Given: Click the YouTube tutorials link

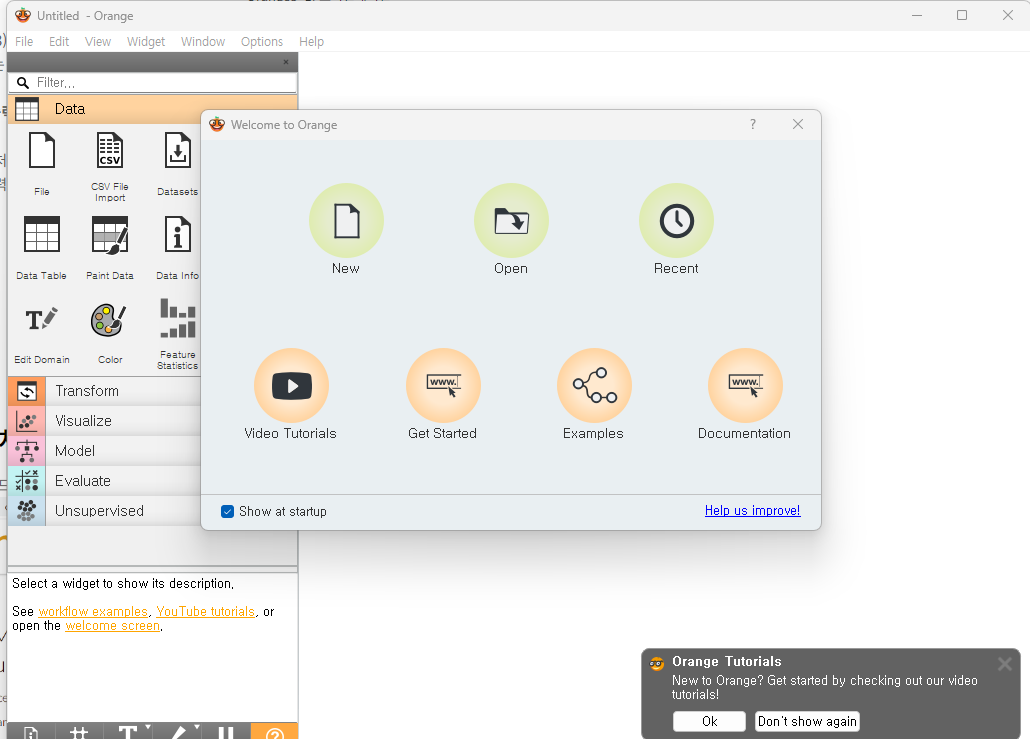Looking at the screenshot, I should point(206,612).
